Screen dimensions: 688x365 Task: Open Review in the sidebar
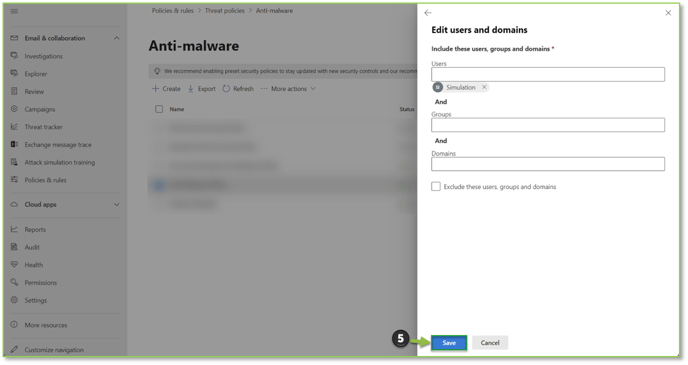point(34,92)
